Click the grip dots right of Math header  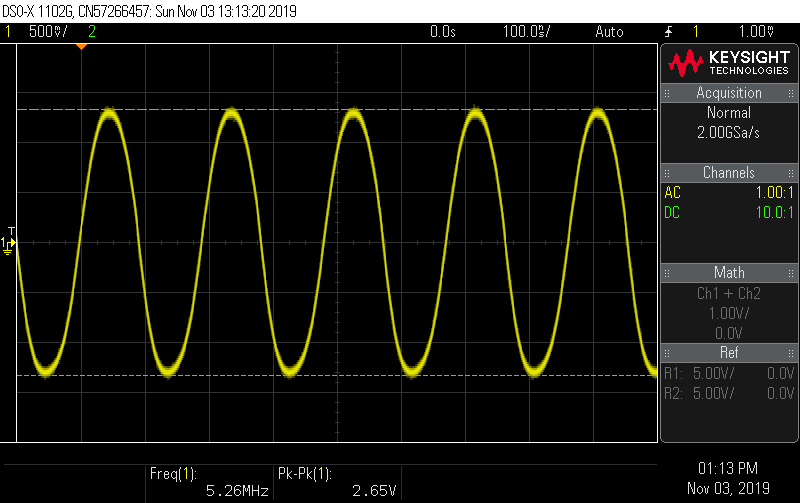791,273
